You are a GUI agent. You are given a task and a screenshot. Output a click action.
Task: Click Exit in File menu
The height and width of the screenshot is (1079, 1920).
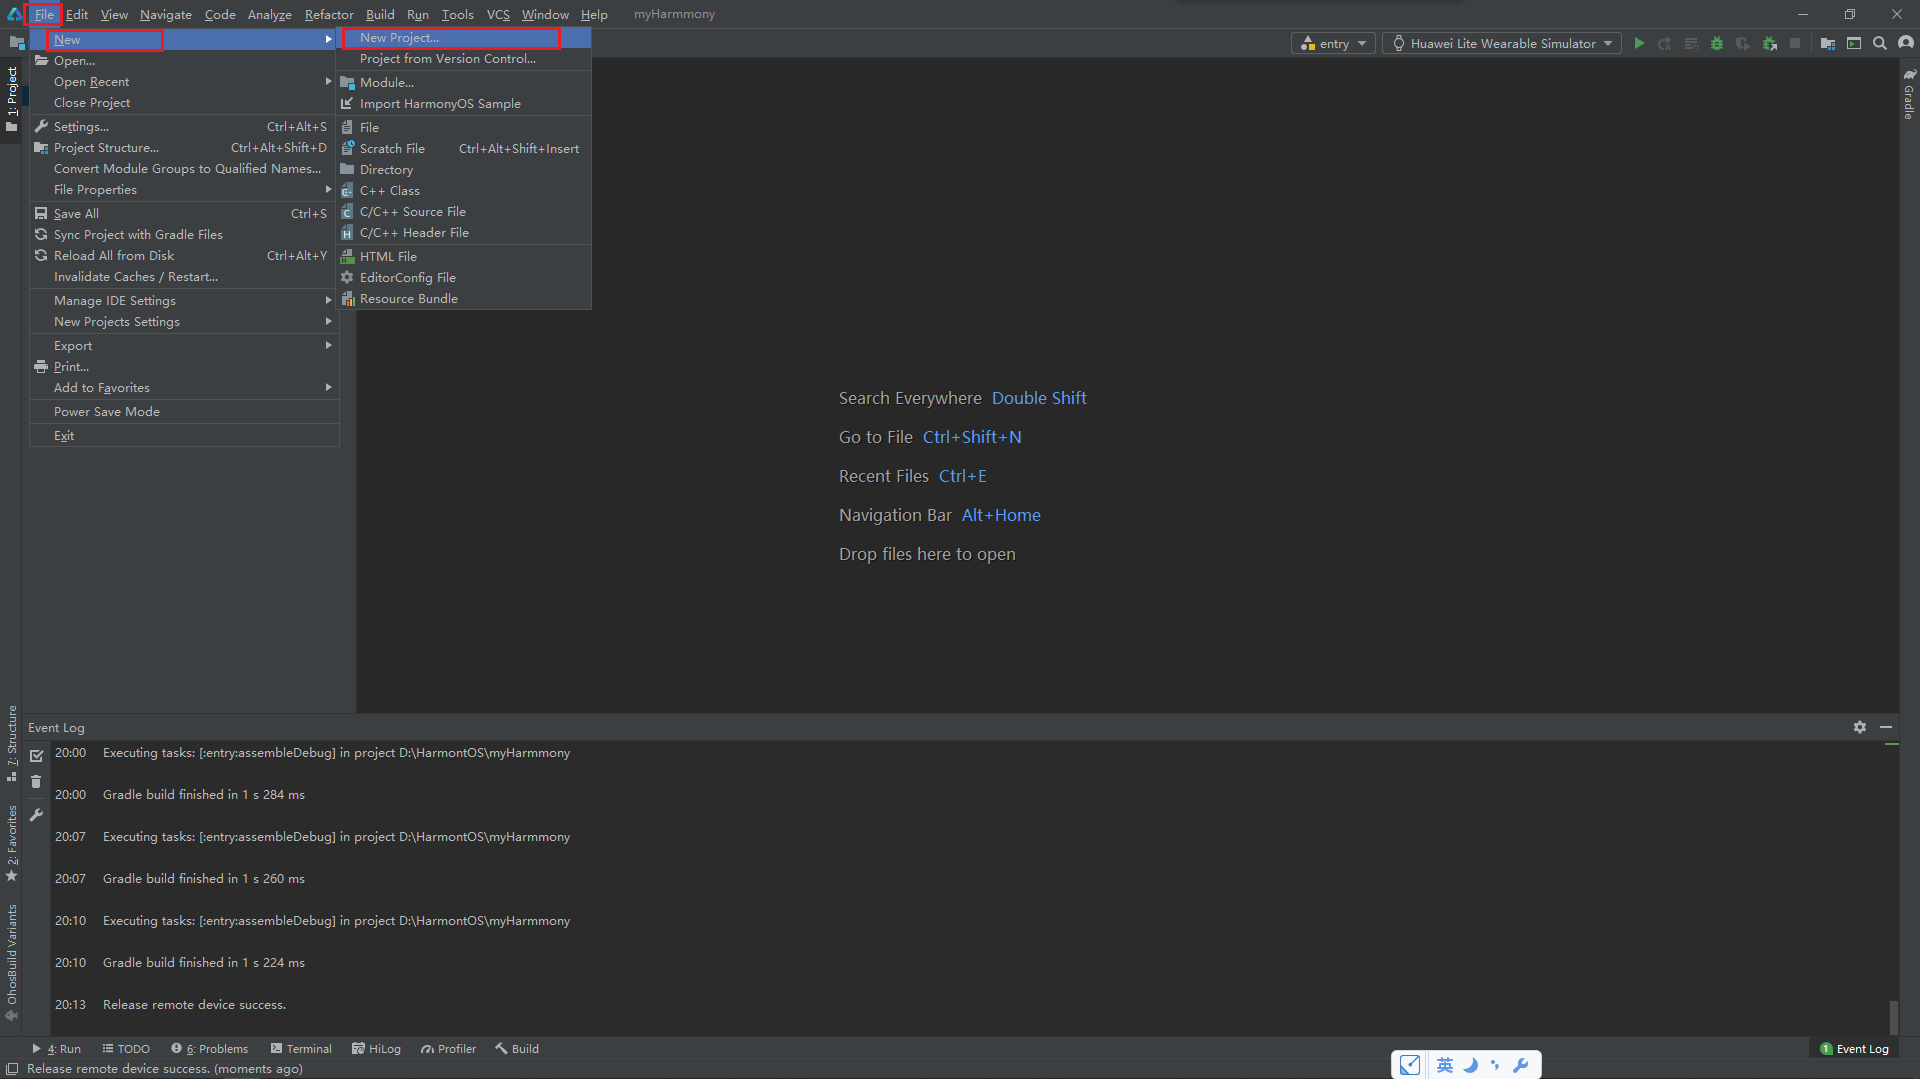tap(184, 436)
